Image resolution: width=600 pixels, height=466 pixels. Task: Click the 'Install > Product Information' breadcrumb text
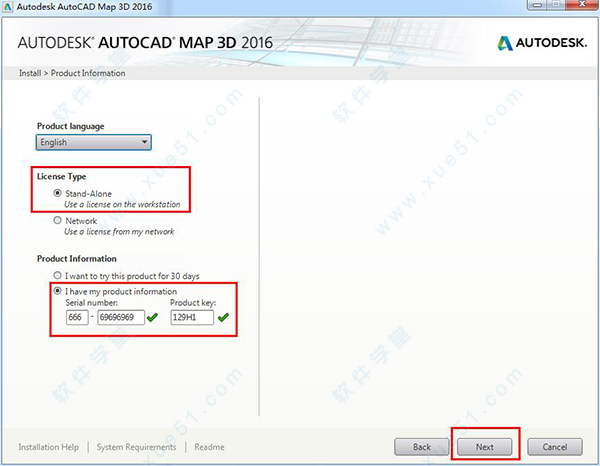pos(72,73)
